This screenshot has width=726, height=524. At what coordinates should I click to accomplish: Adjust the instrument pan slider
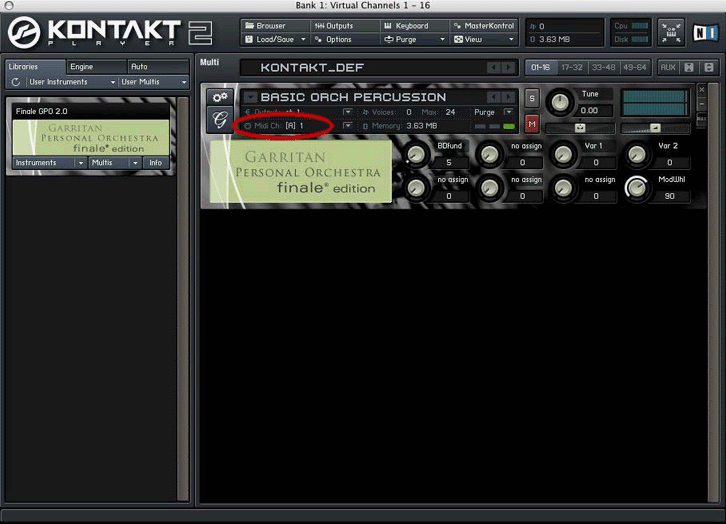(x=580, y=128)
